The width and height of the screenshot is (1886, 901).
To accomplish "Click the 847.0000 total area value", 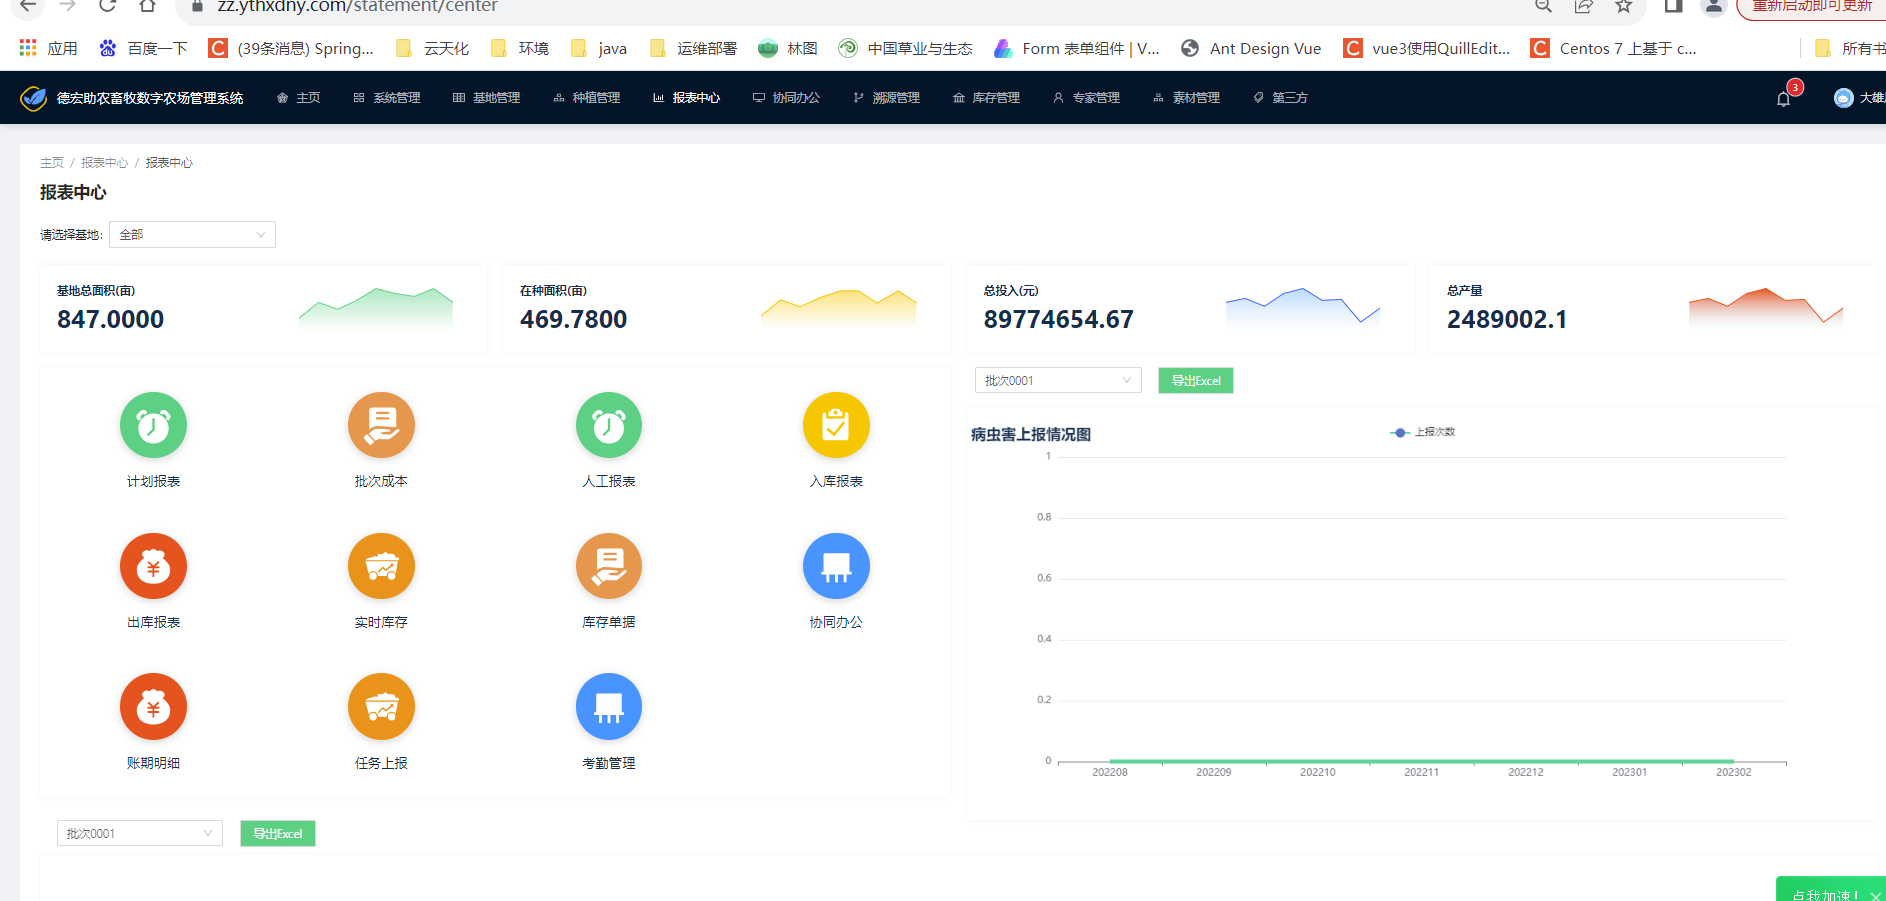I will point(111,319).
